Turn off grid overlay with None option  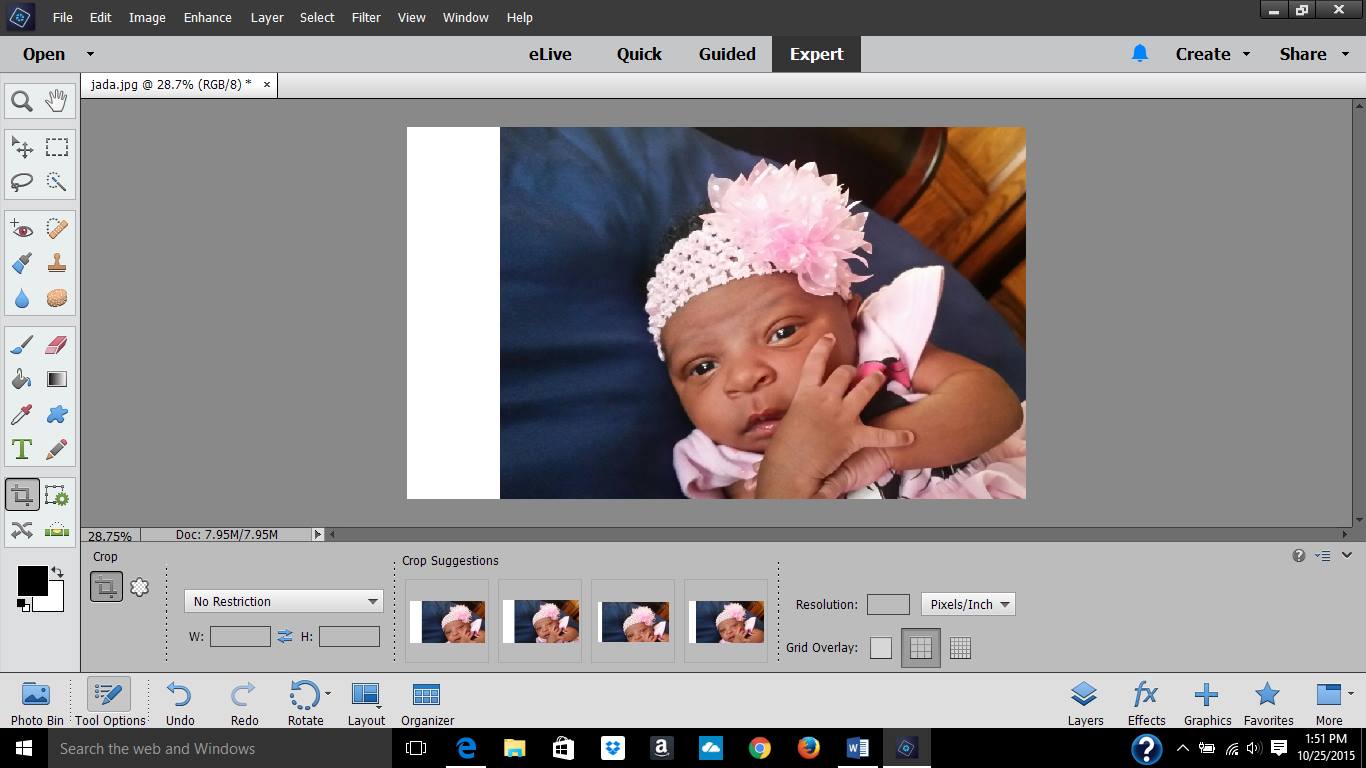880,648
